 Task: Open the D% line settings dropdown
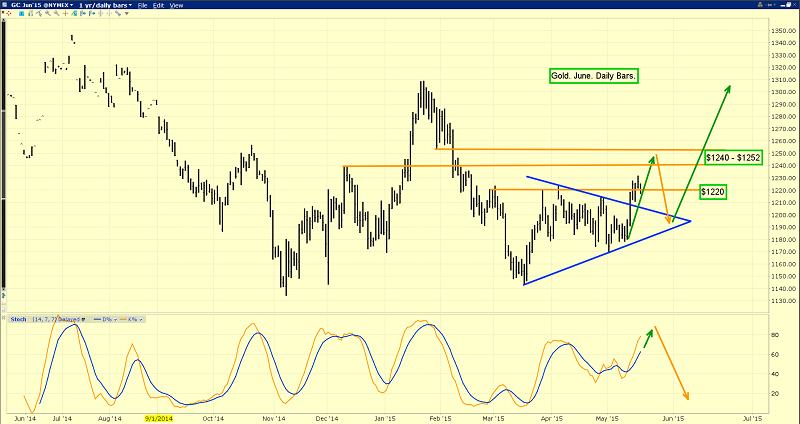point(108,318)
